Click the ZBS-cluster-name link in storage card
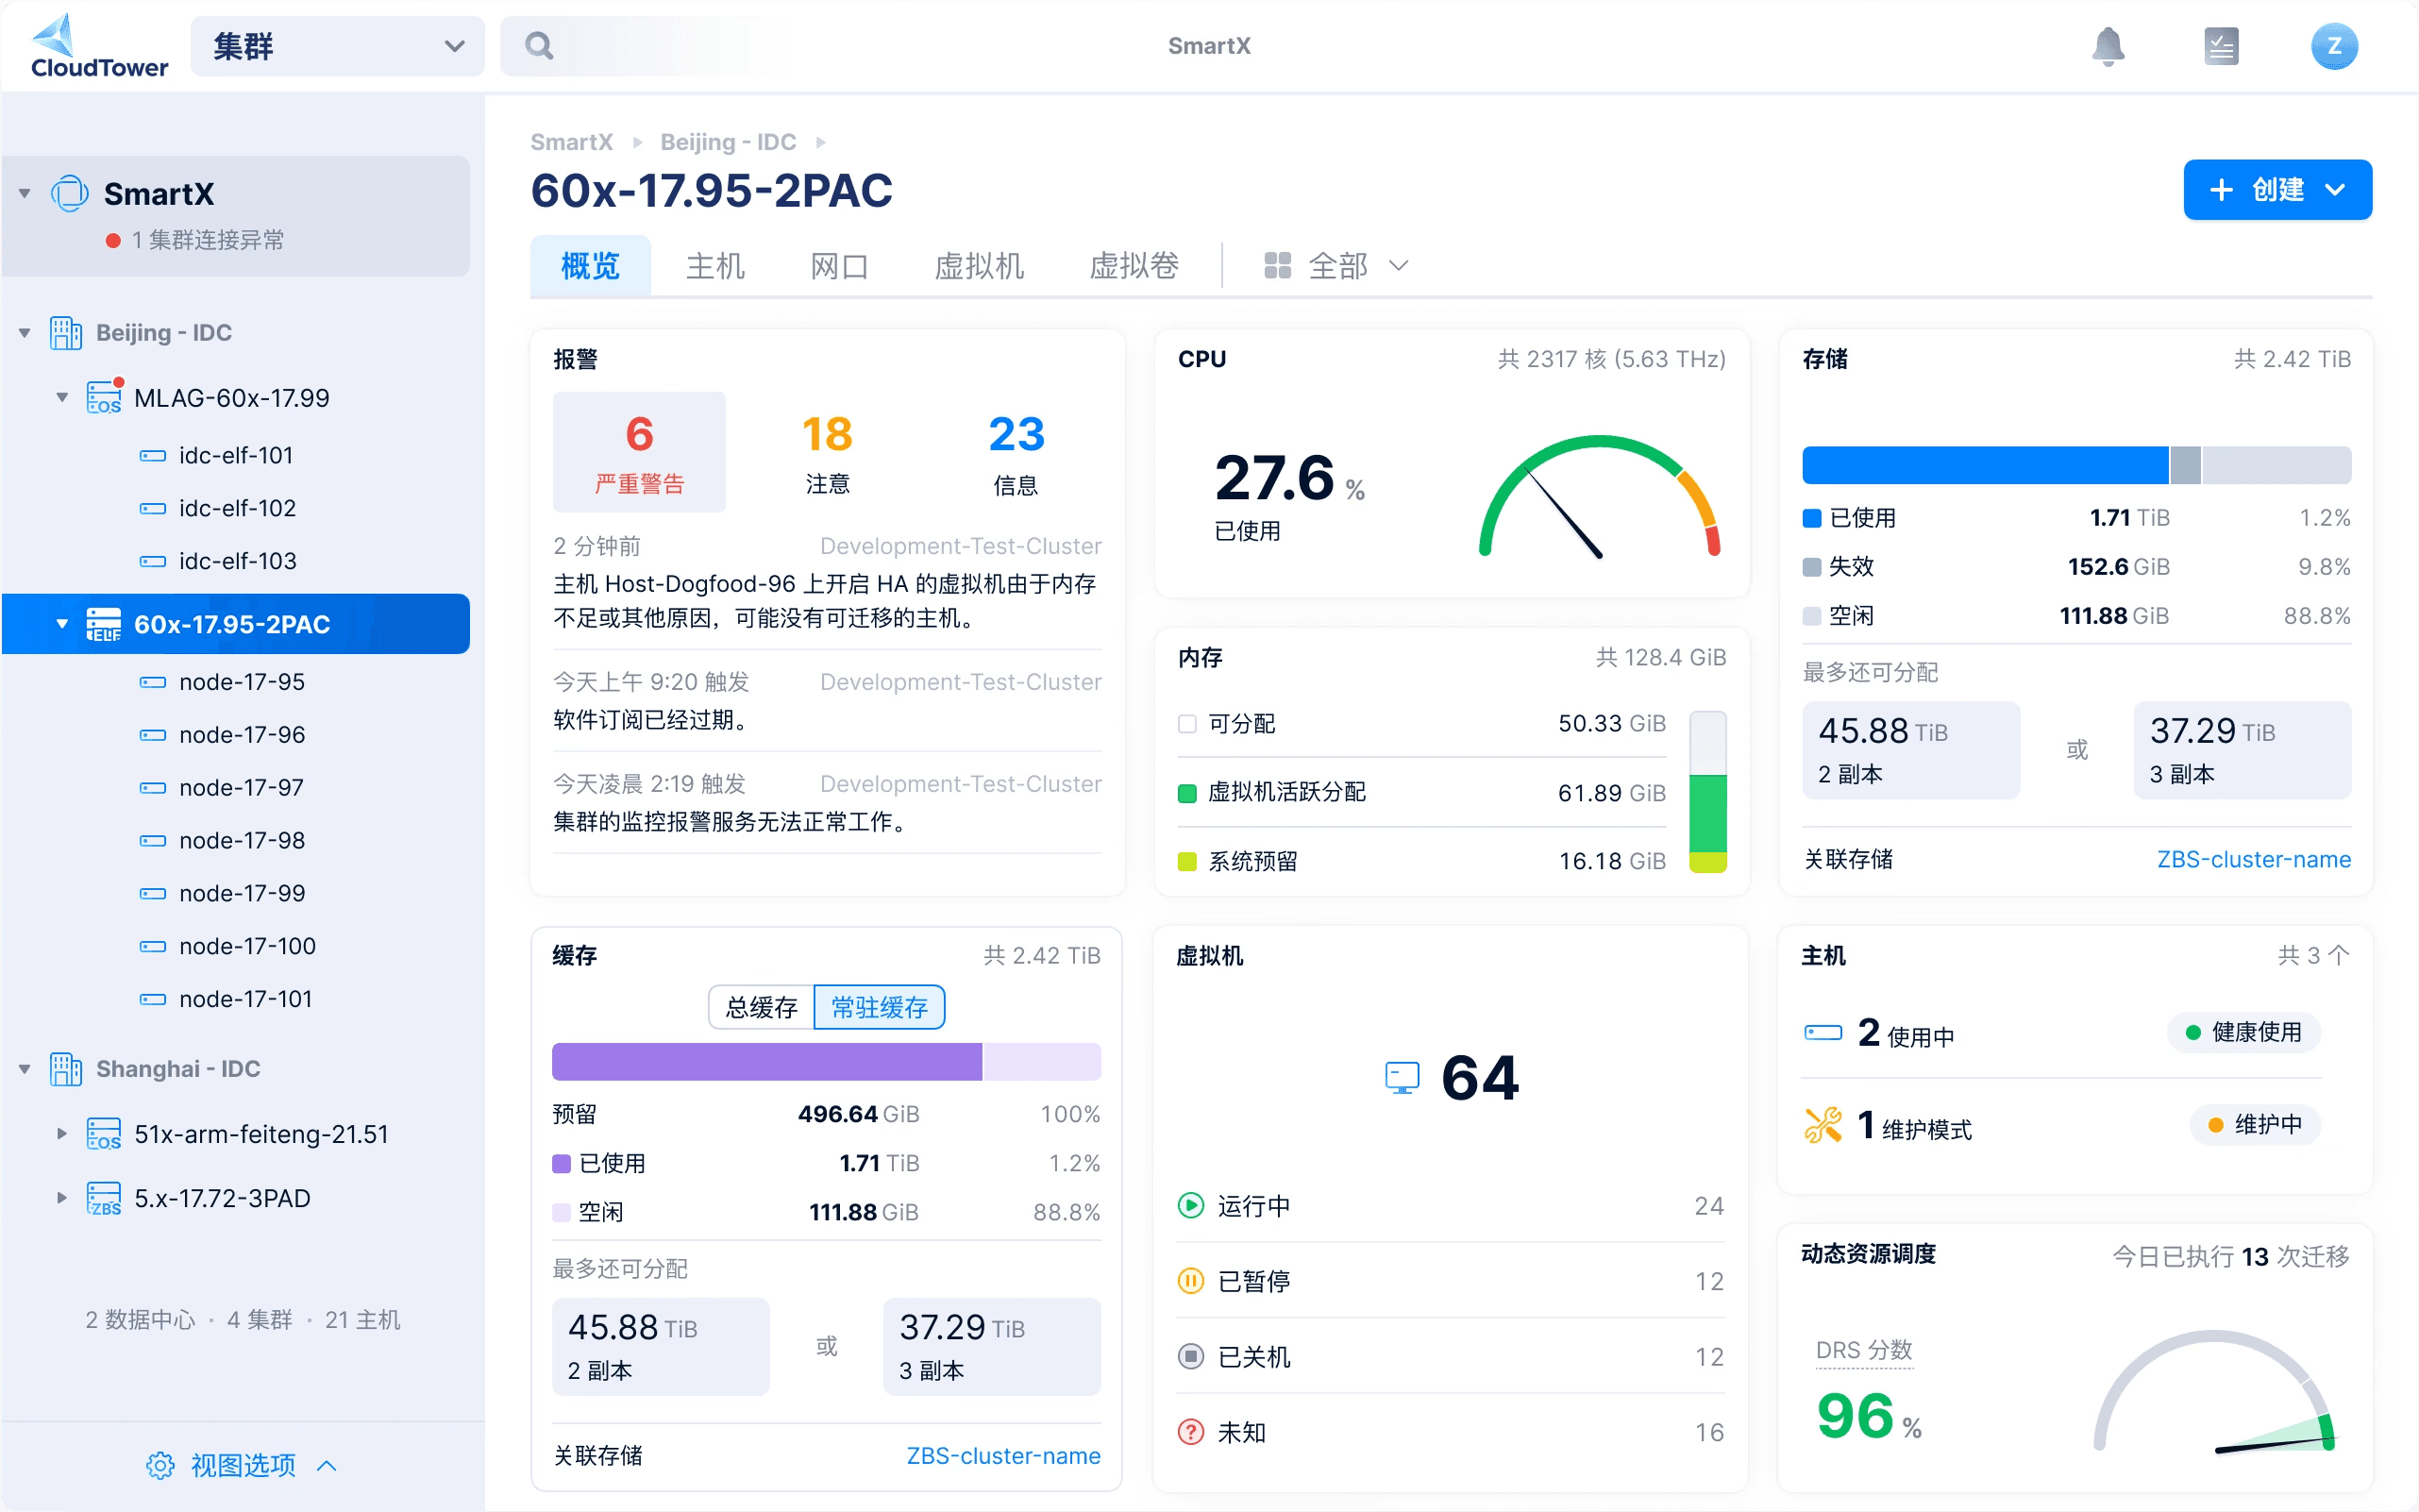The height and width of the screenshot is (1512, 2419). point(2255,858)
